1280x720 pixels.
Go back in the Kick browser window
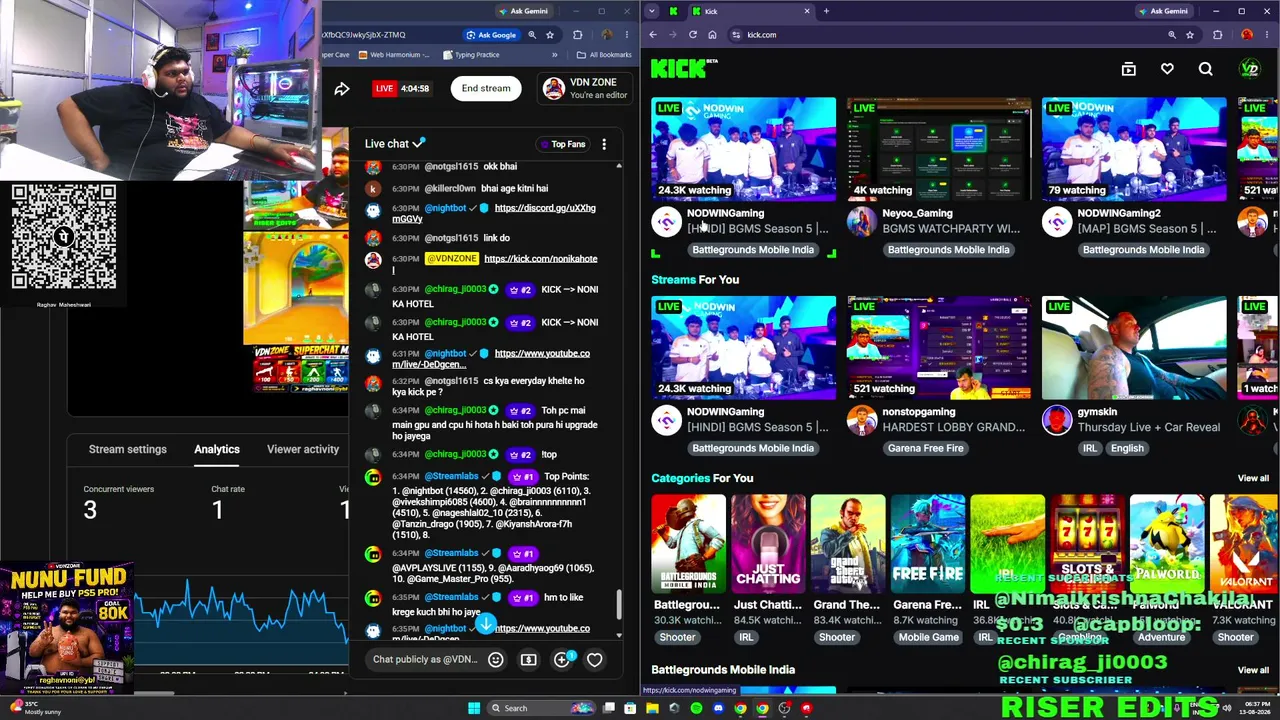[653, 35]
